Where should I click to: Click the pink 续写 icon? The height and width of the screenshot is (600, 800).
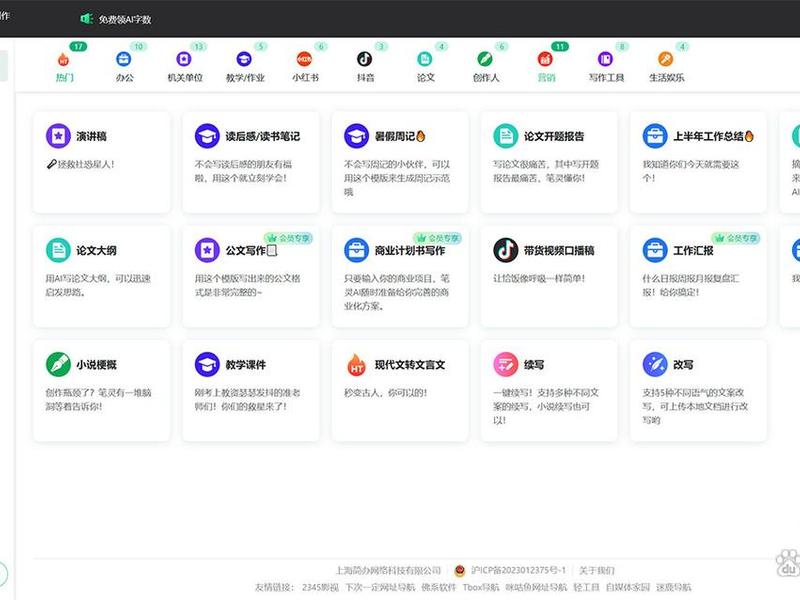pos(506,365)
